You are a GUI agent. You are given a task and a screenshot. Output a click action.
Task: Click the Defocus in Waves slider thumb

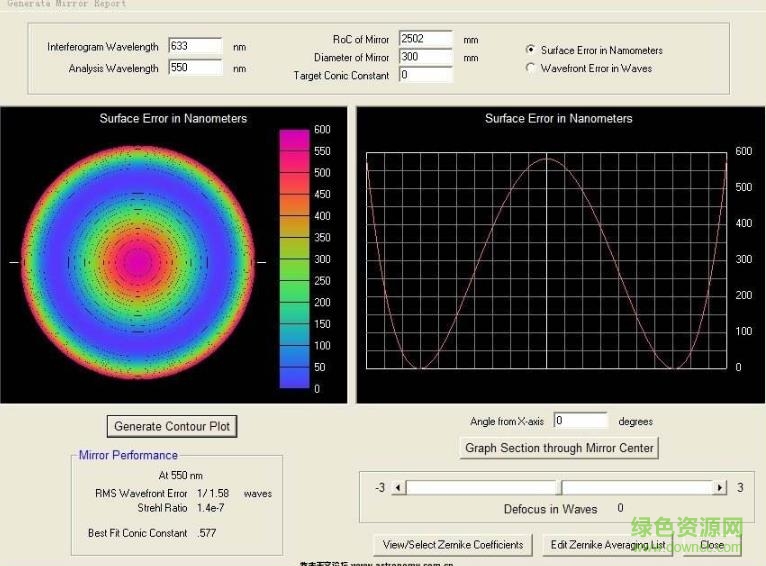560,488
